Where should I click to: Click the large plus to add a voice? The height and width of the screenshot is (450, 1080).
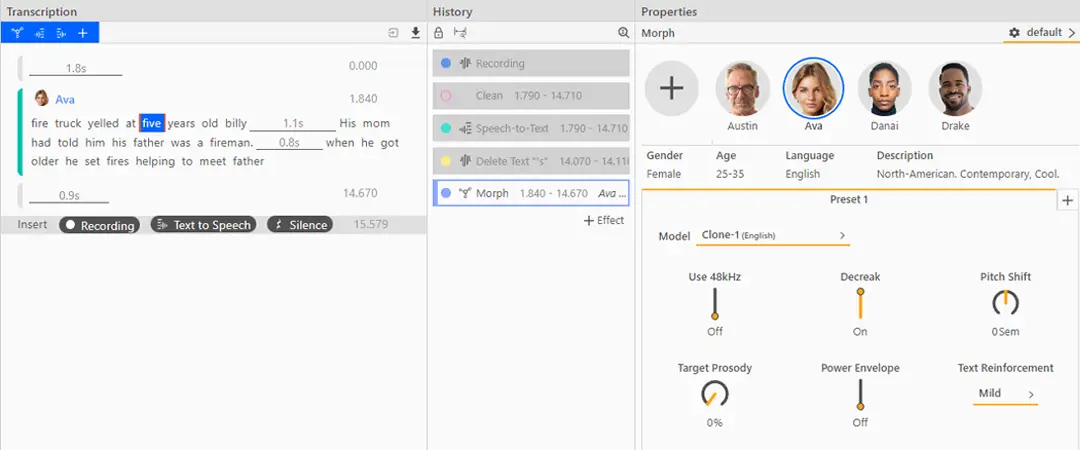(671, 88)
